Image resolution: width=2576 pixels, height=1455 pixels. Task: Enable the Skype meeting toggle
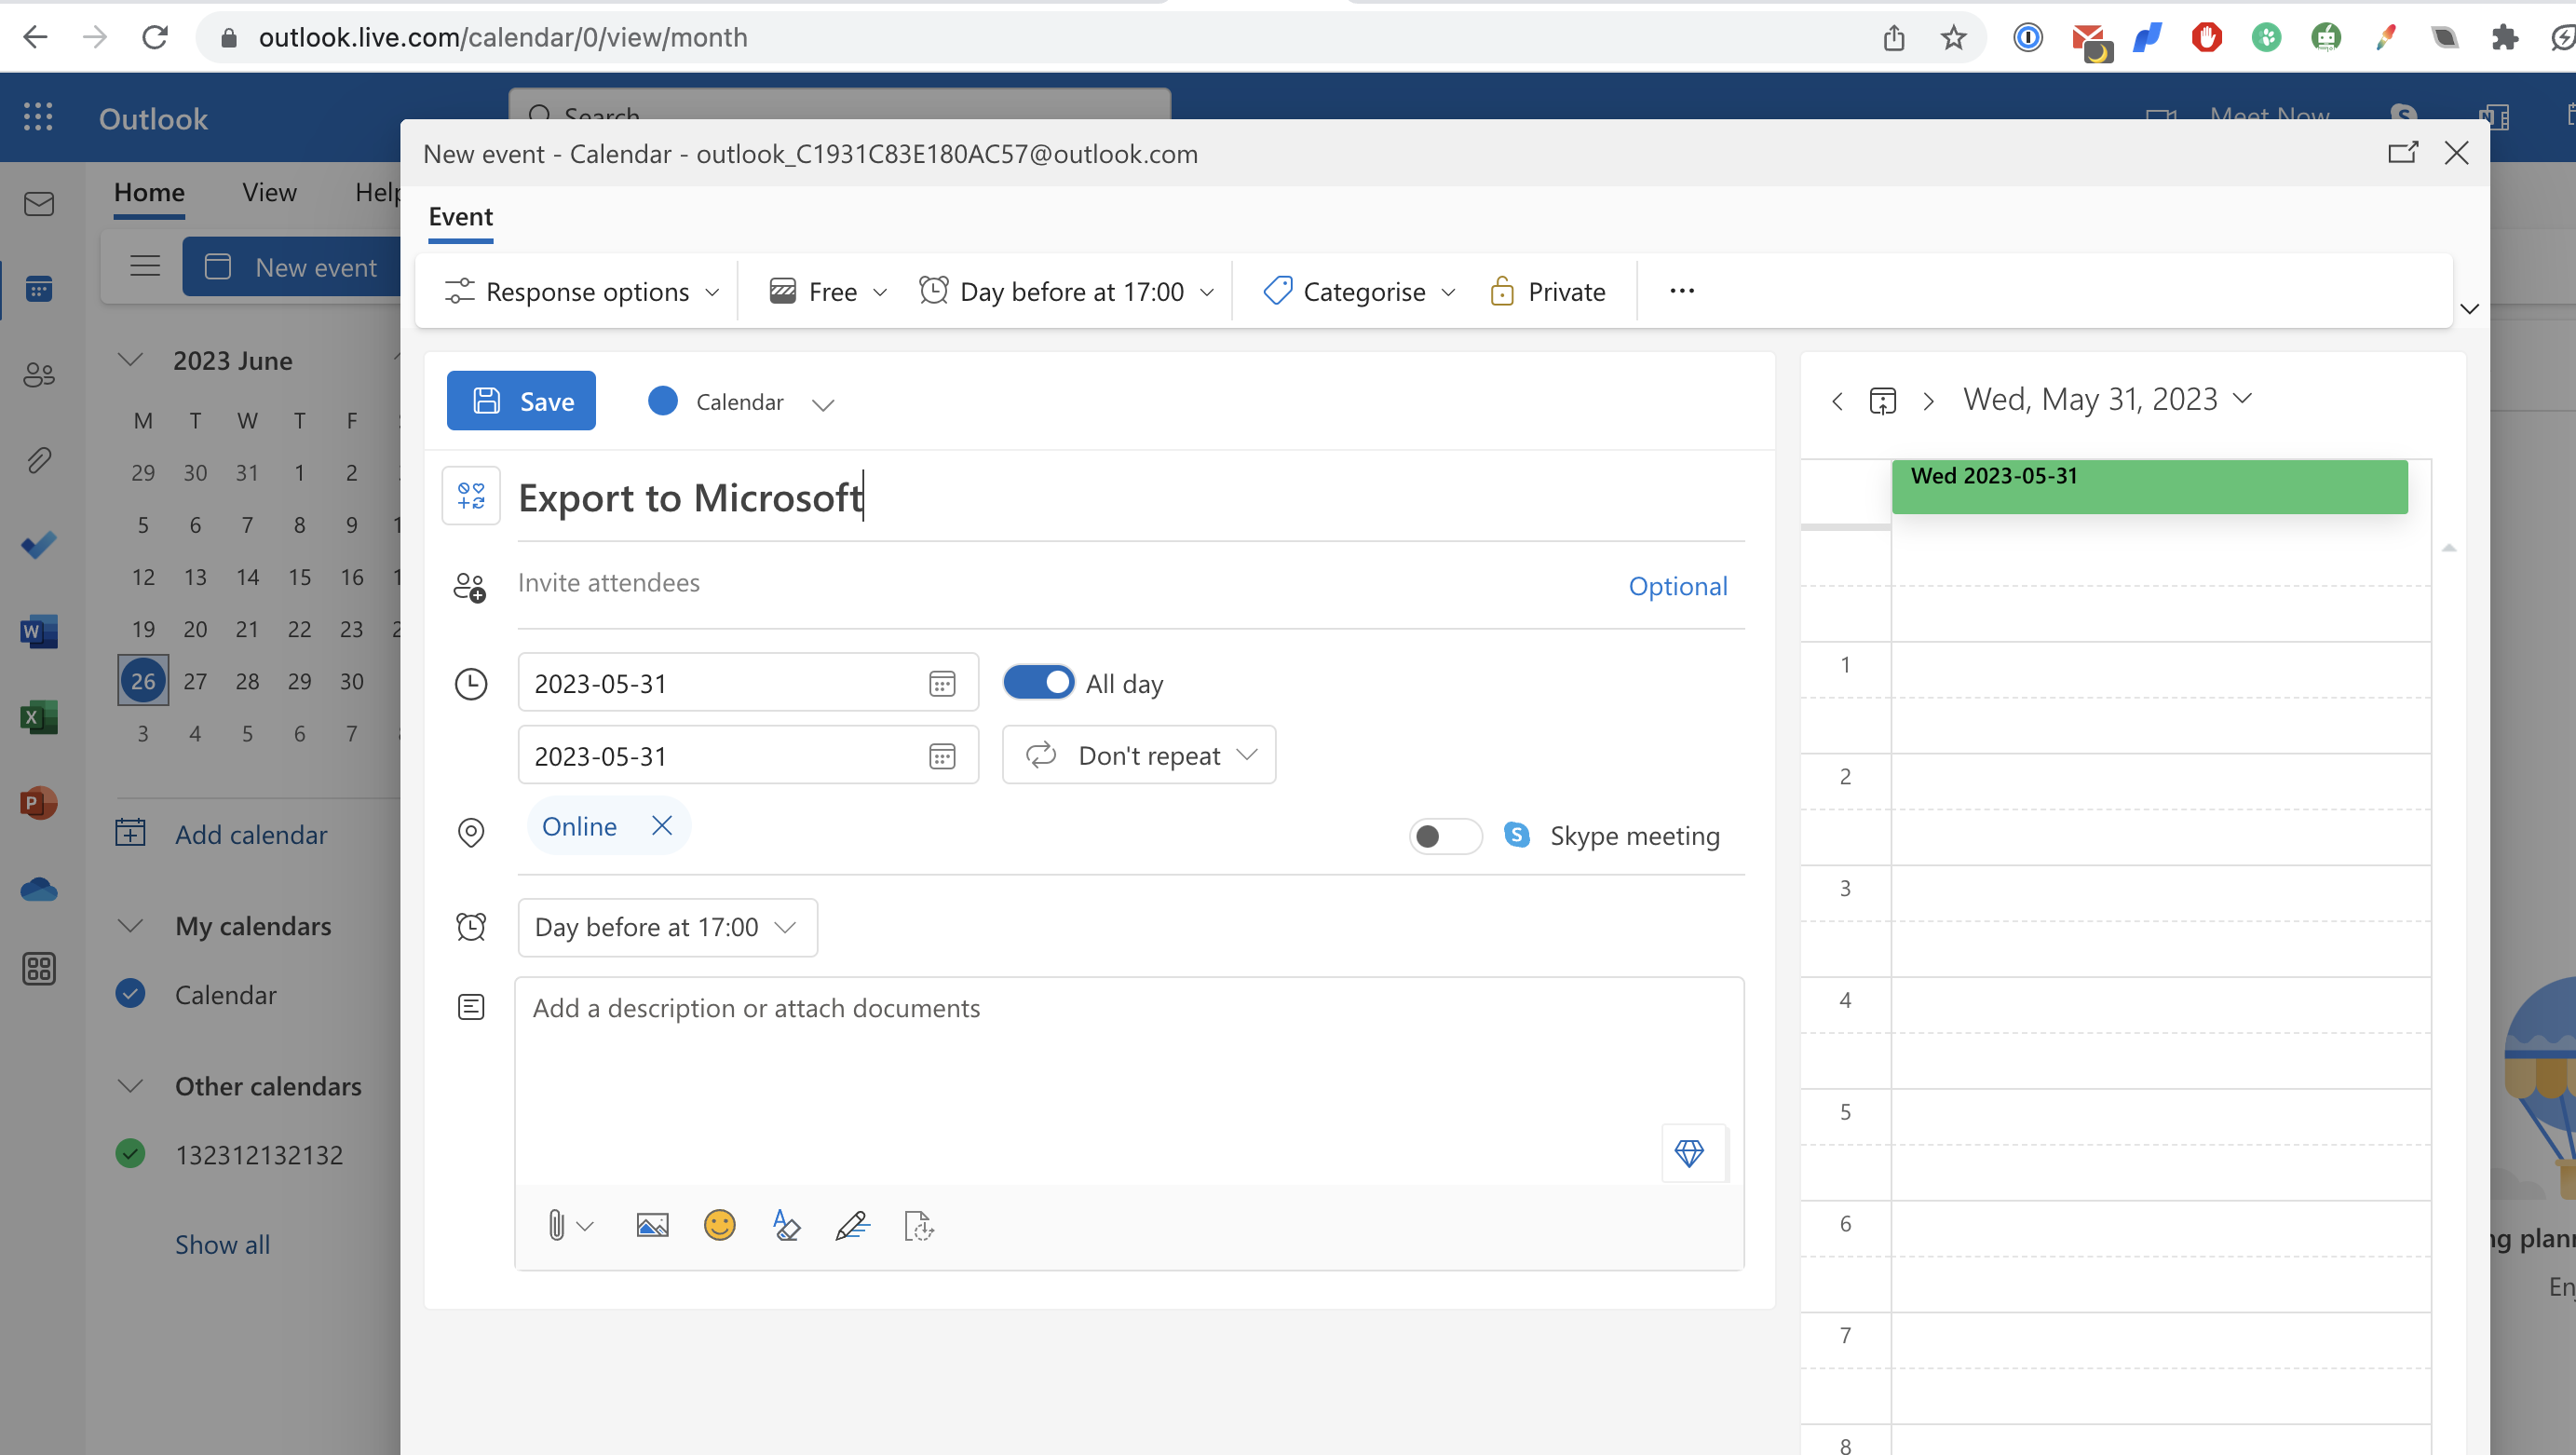1445,836
